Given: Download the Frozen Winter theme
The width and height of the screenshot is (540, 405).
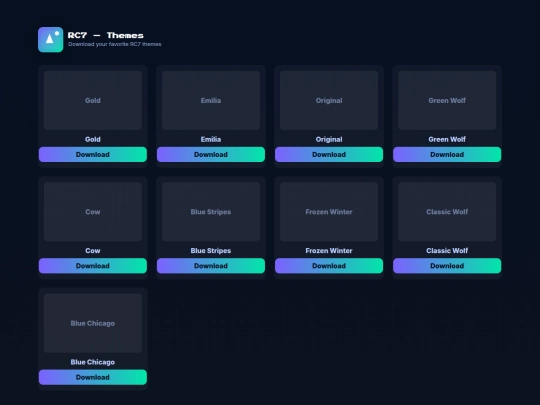Looking at the screenshot, I should [x=329, y=266].
